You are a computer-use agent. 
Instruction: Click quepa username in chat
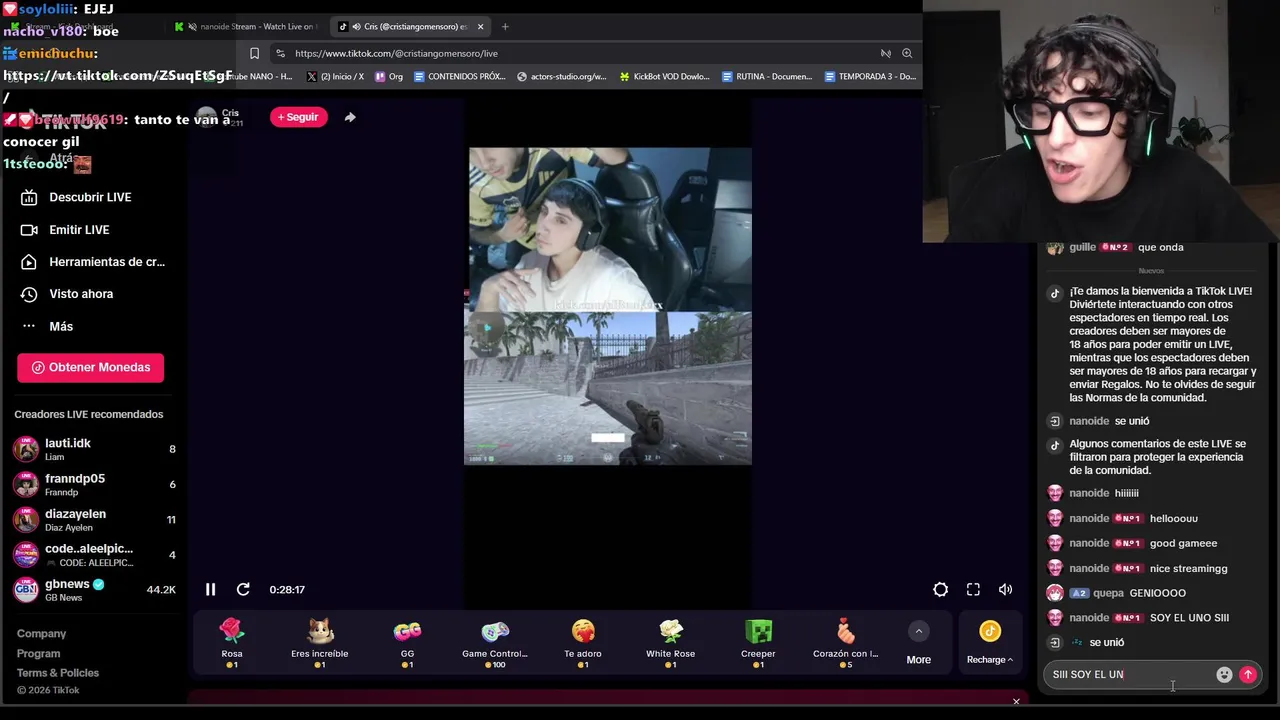pyautogui.click(x=1108, y=593)
